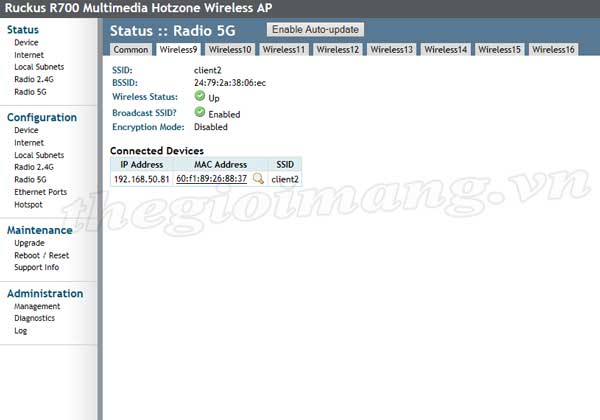The height and width of the screenshot is (420, 600).
Task: Click the Maintenance section heading
Action: (39, 230)
